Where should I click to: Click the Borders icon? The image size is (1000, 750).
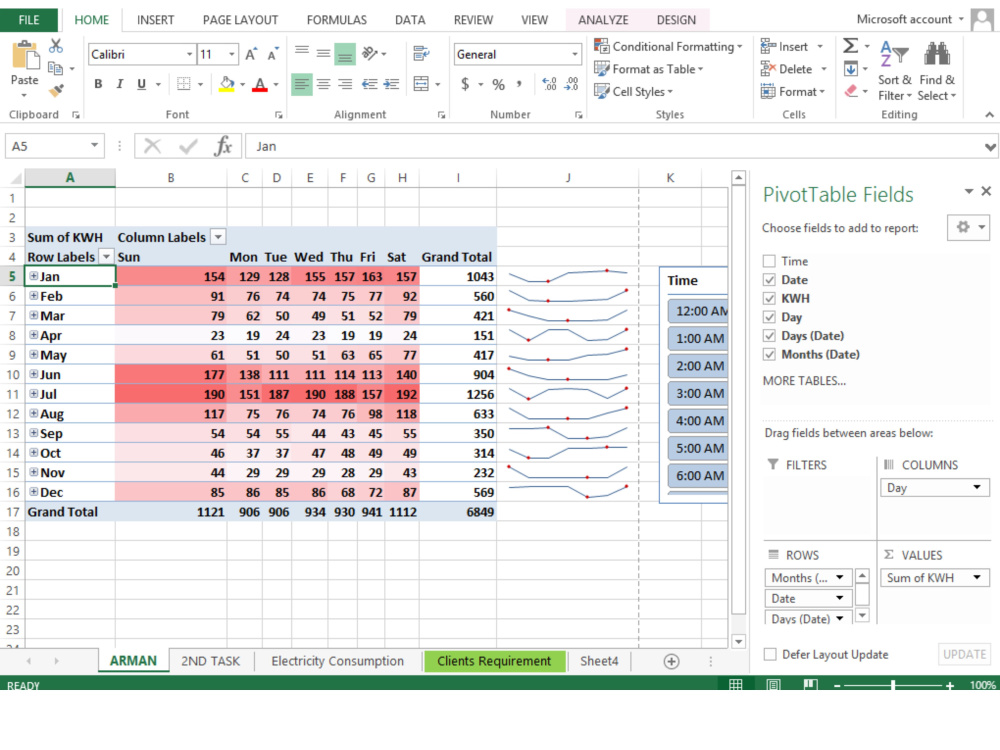click(184, 84)
